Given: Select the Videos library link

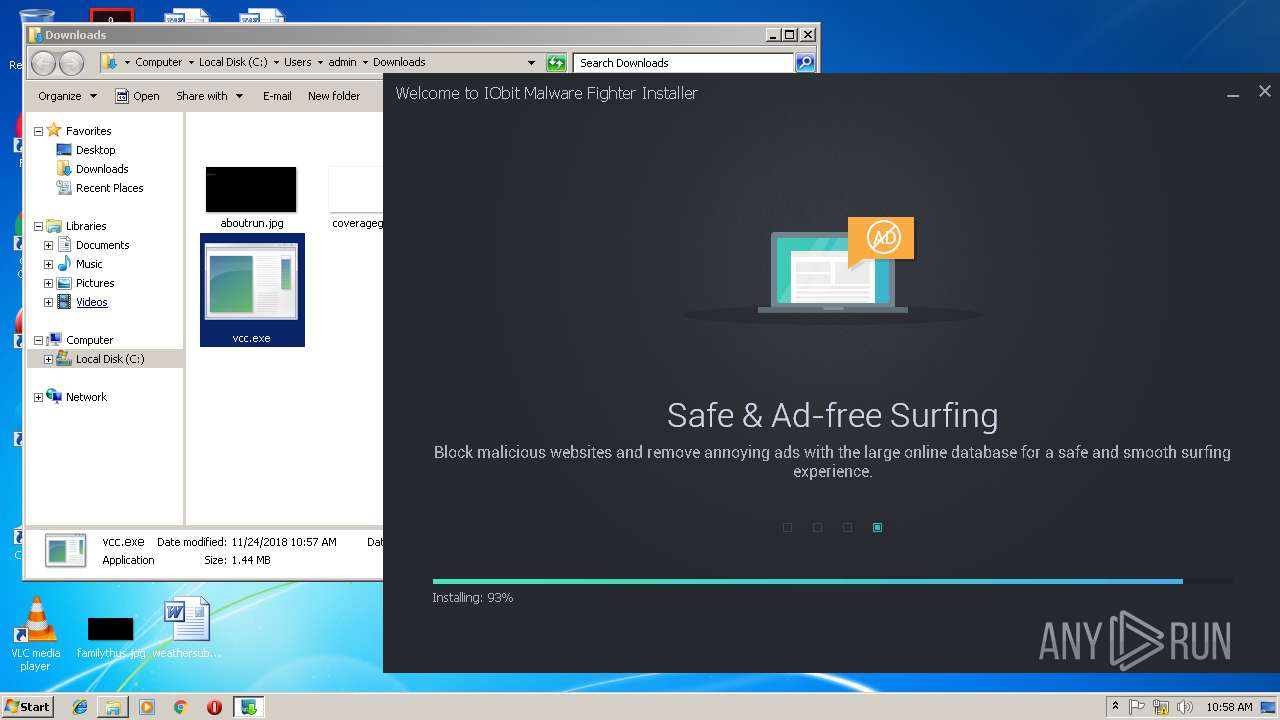Looking at the screenshot, I should pyautogui.click(x=92, y=302).
